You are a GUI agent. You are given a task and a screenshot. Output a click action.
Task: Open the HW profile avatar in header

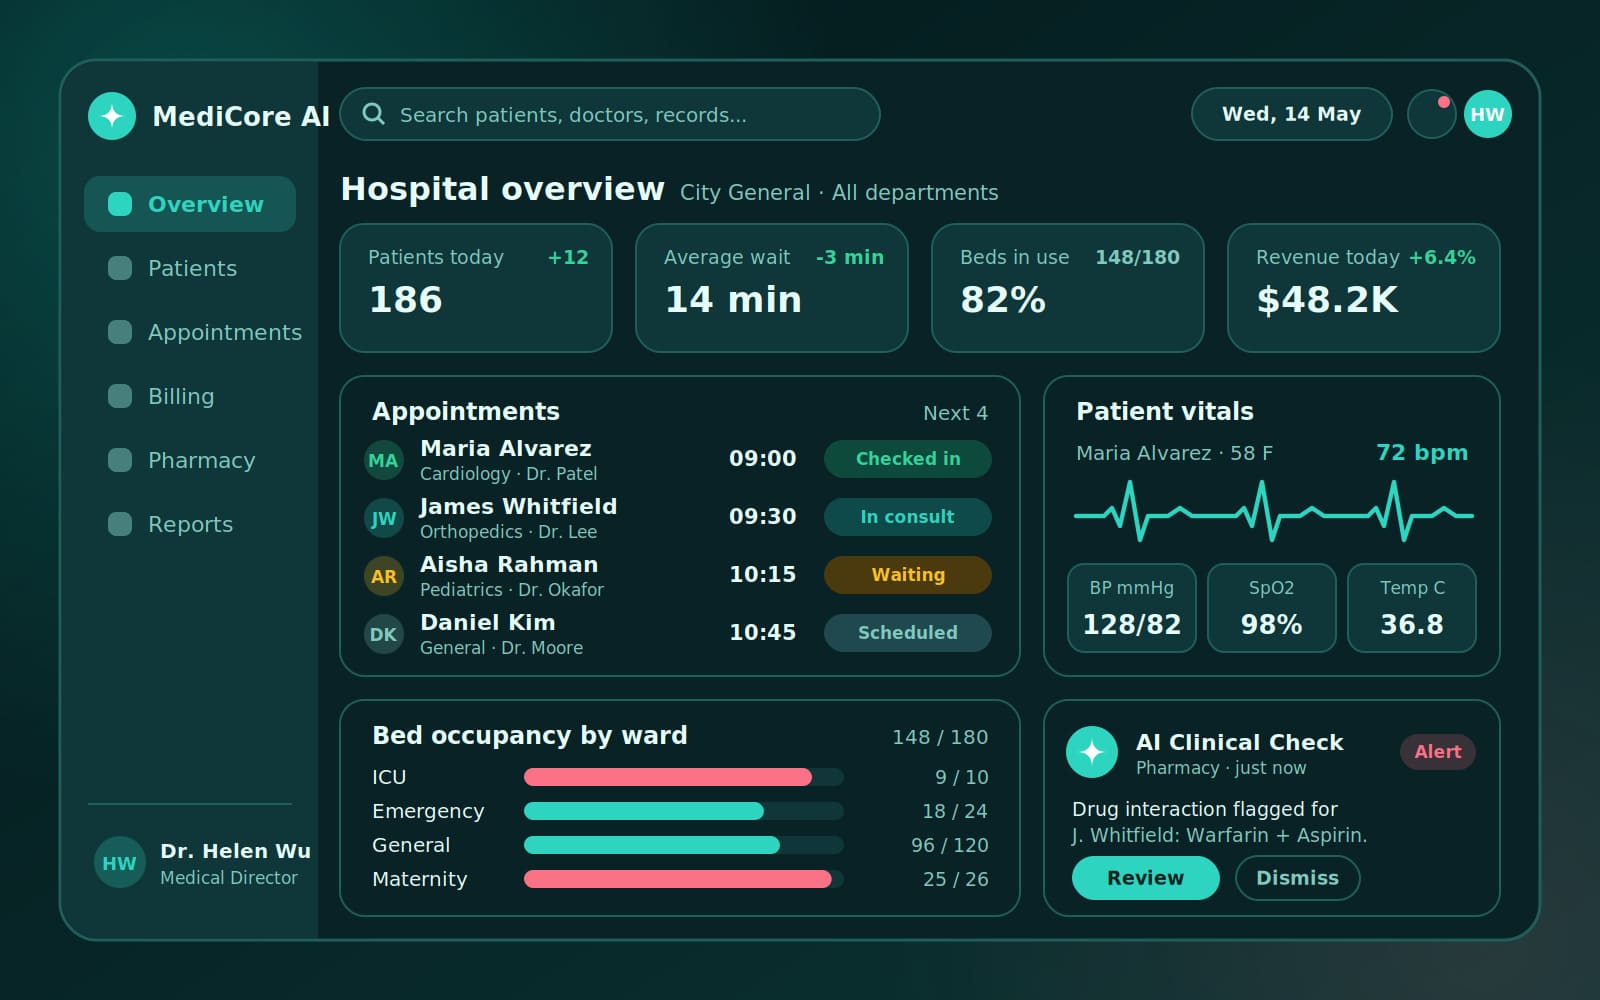point(1487,114)
